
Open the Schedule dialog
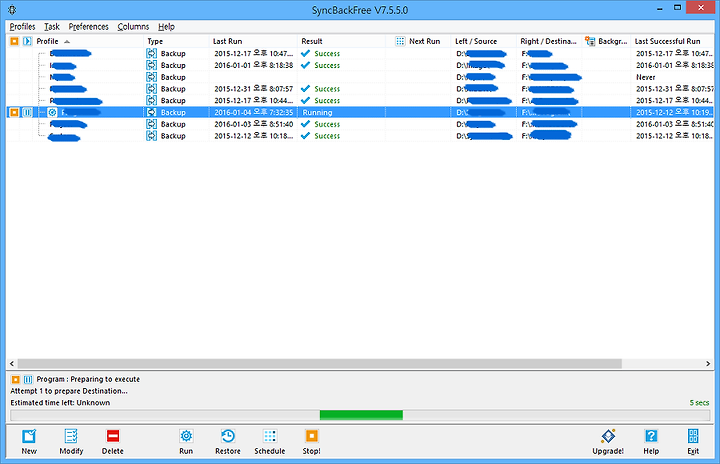[270, 441]
